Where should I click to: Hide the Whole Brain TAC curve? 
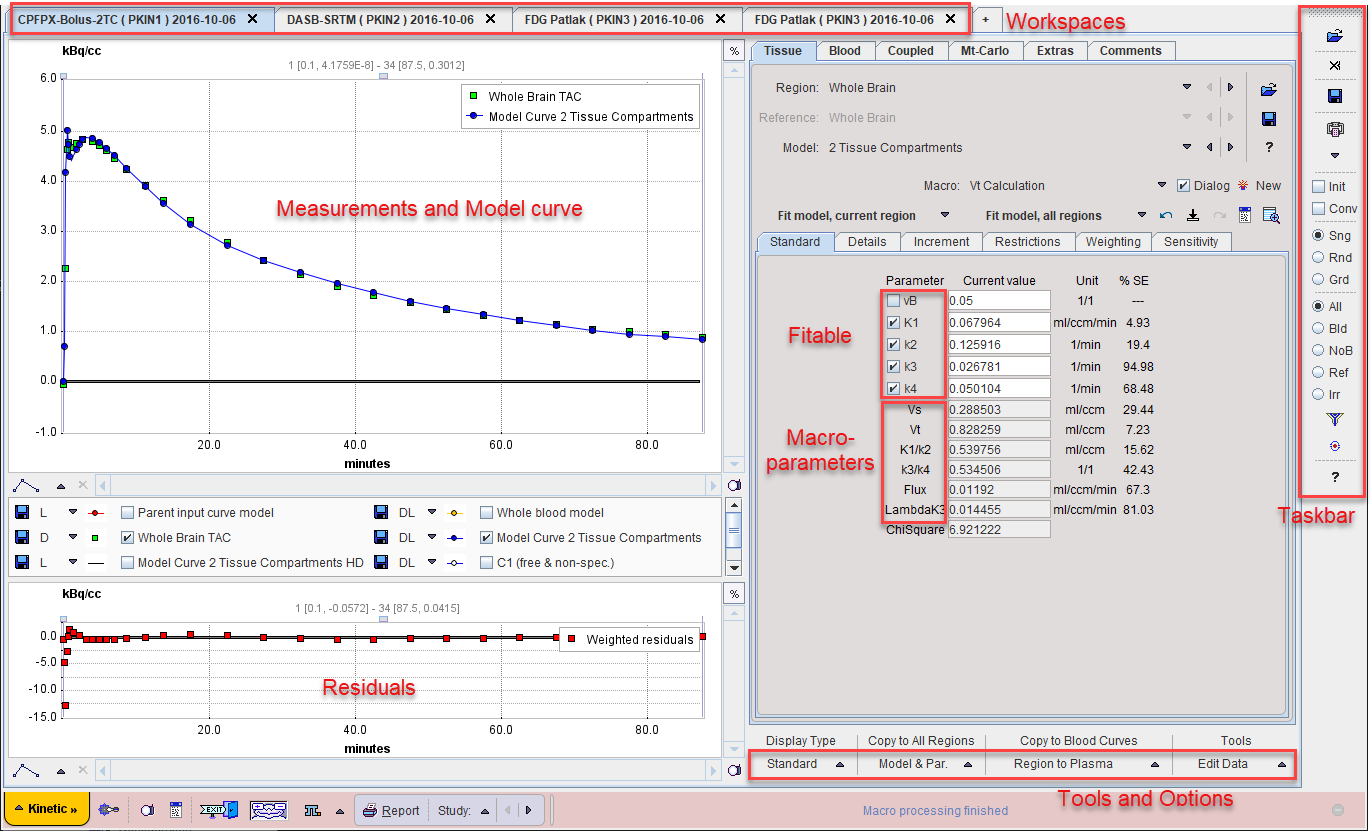click(127, 538)
